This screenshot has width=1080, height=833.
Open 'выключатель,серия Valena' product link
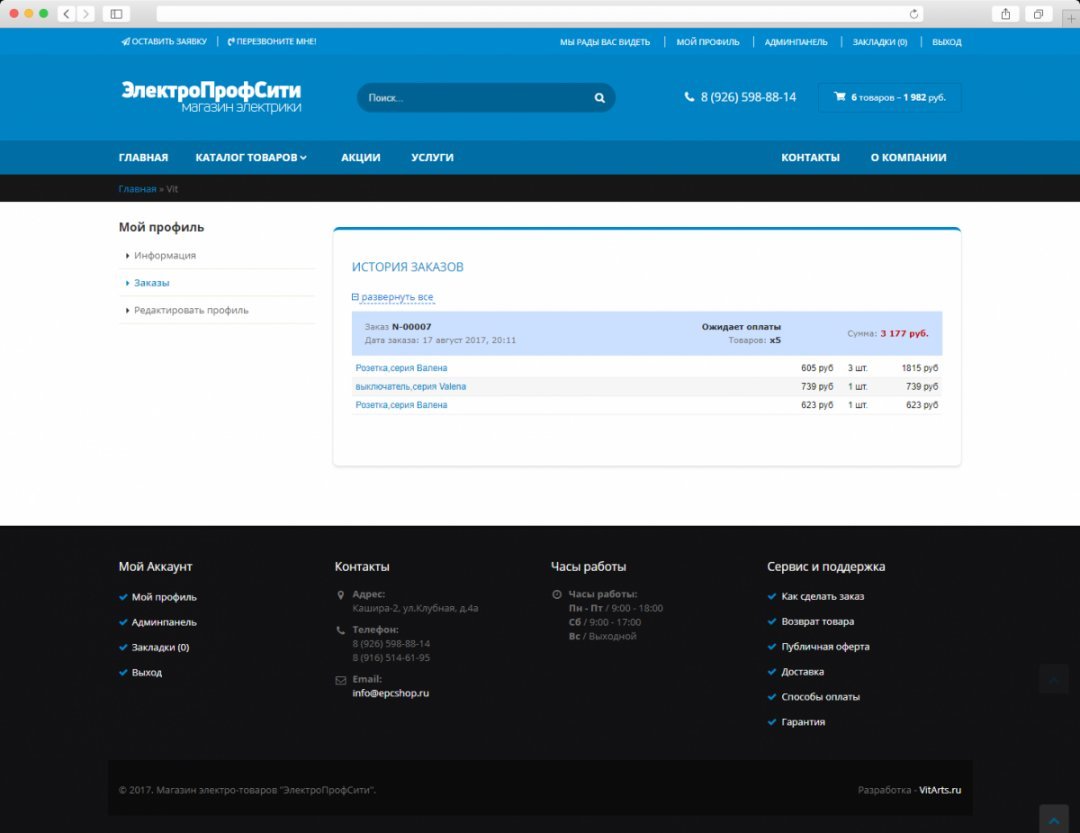pyautogui.click(x=411, y=386)
